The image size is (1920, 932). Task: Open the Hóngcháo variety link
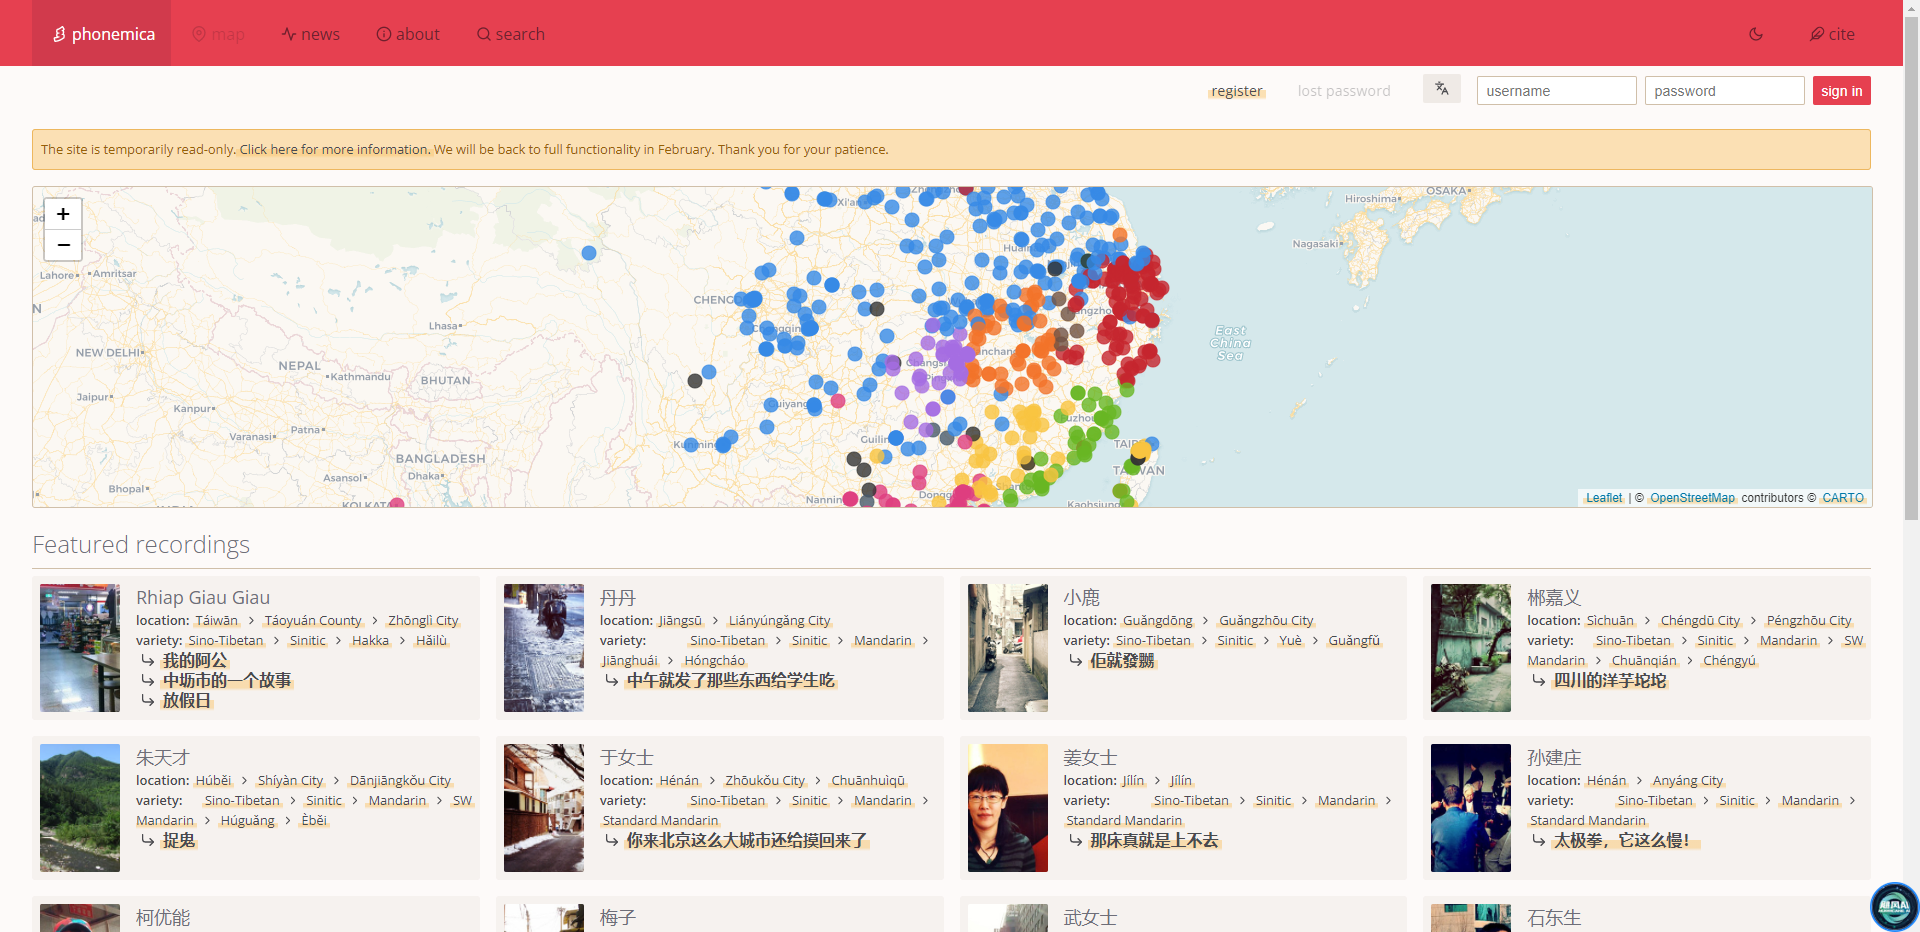[x=714, y=661]
